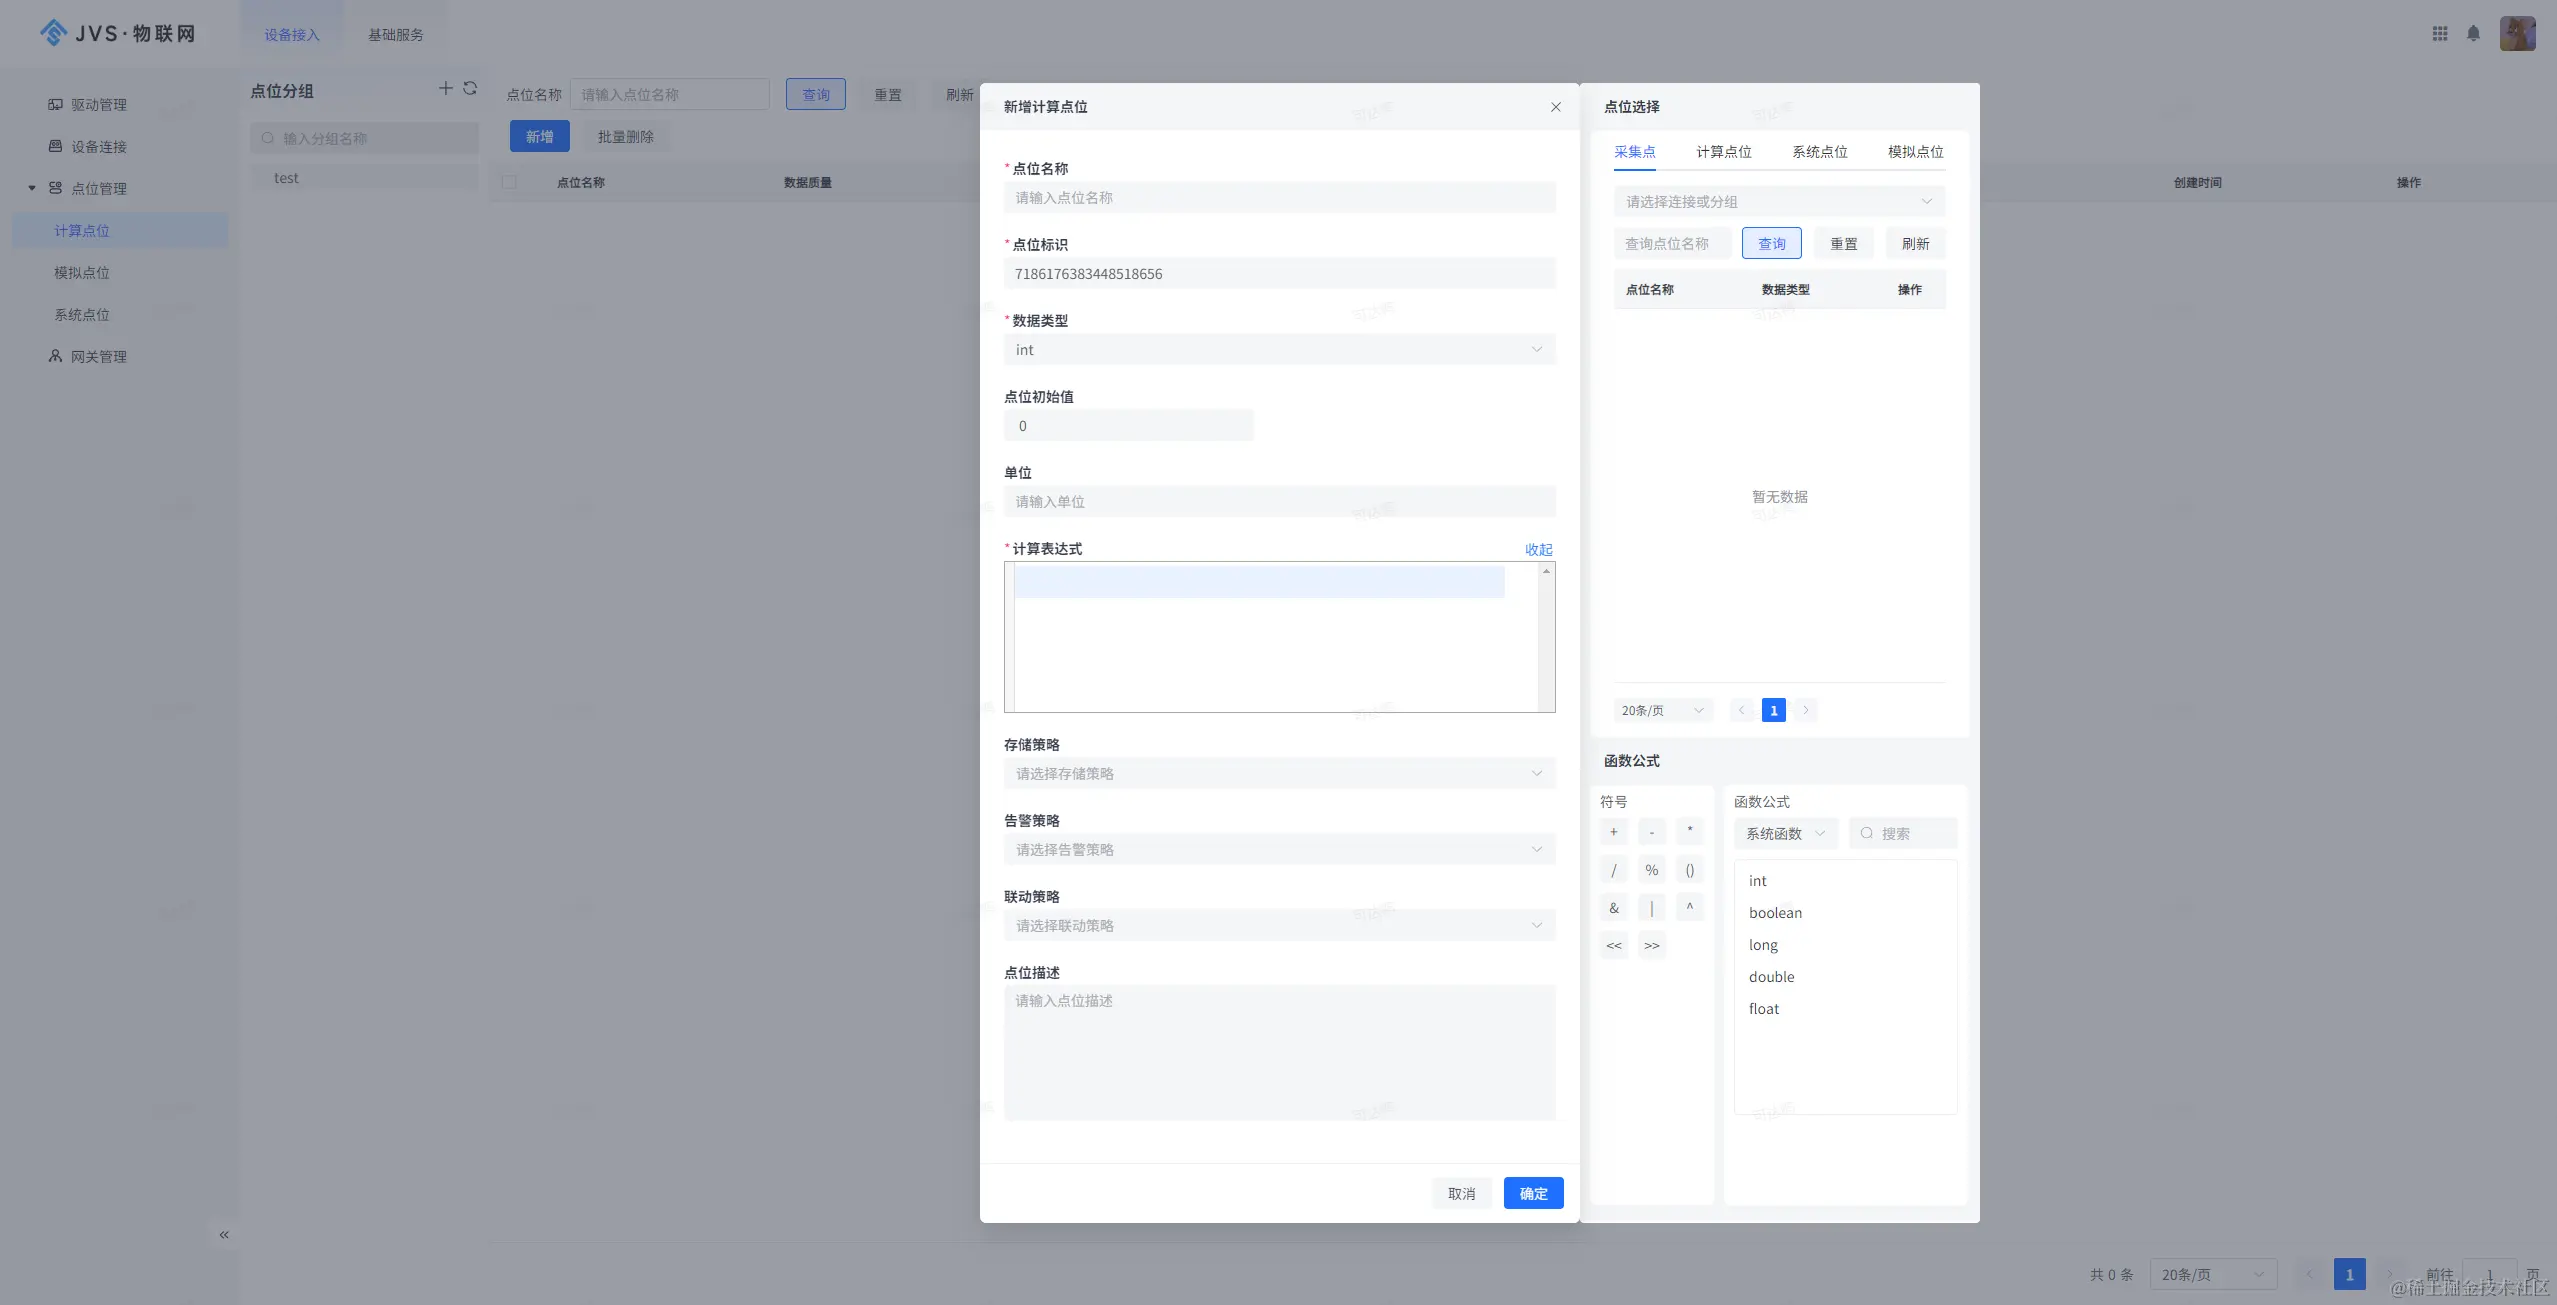
Task: Toggle the select-all checkbox in table header
Action: (x=509, y=182)
